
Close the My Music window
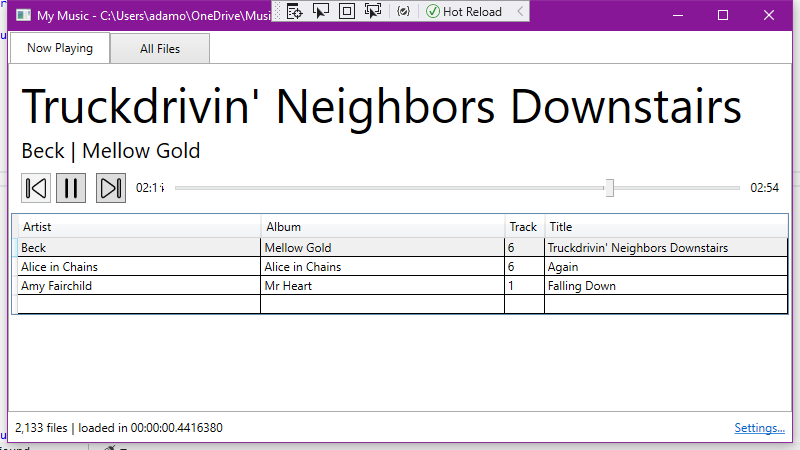769,15
